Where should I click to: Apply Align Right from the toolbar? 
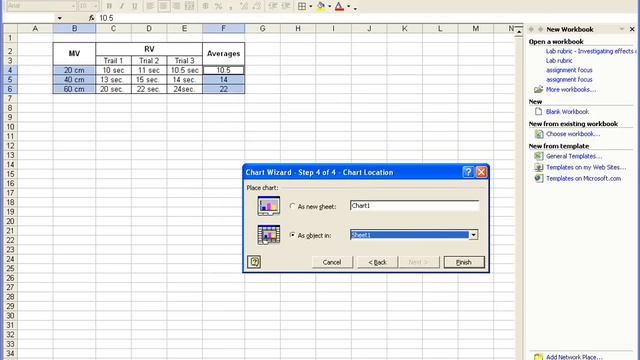[176, 6]
